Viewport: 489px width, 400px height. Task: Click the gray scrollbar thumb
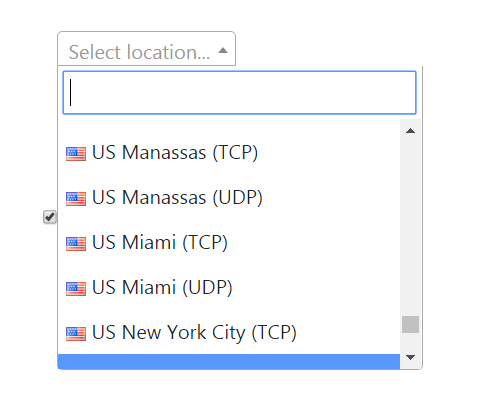[410, 324]
